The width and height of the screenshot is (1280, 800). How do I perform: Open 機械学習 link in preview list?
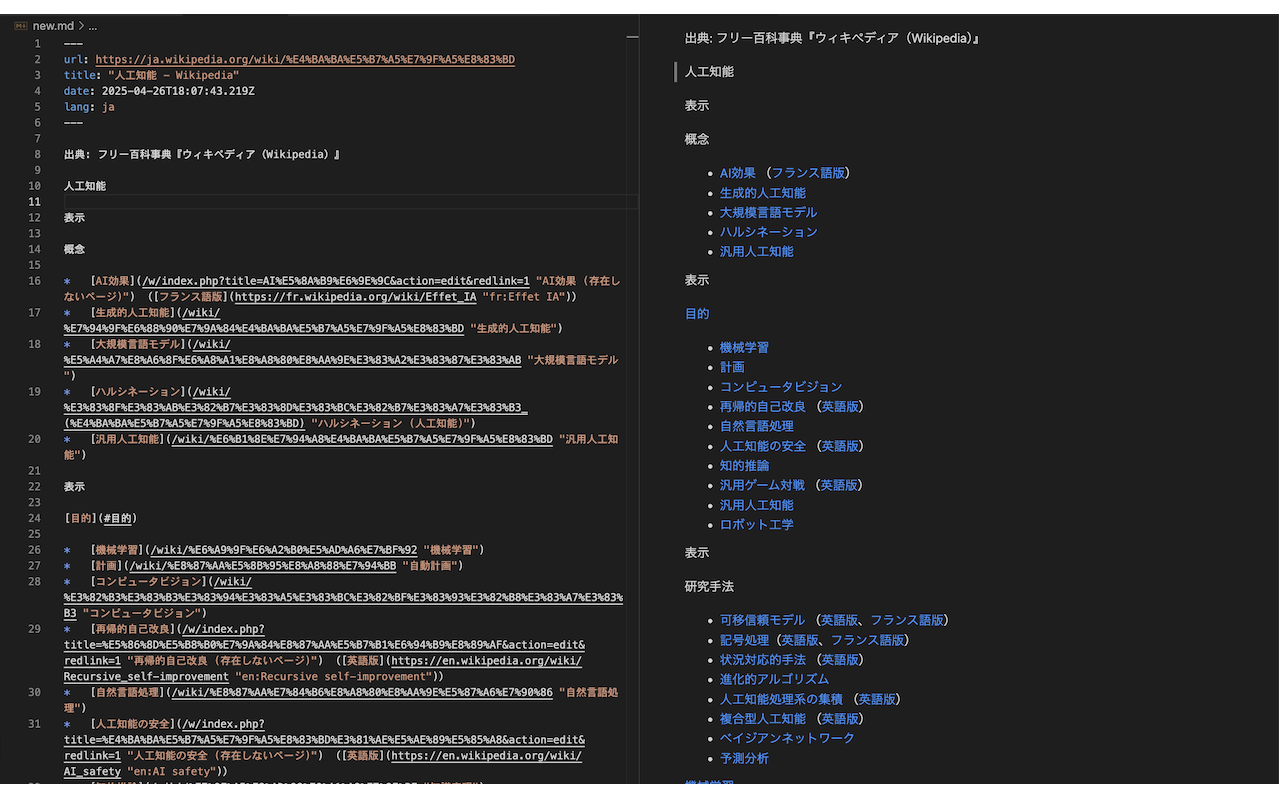(744, 348)
